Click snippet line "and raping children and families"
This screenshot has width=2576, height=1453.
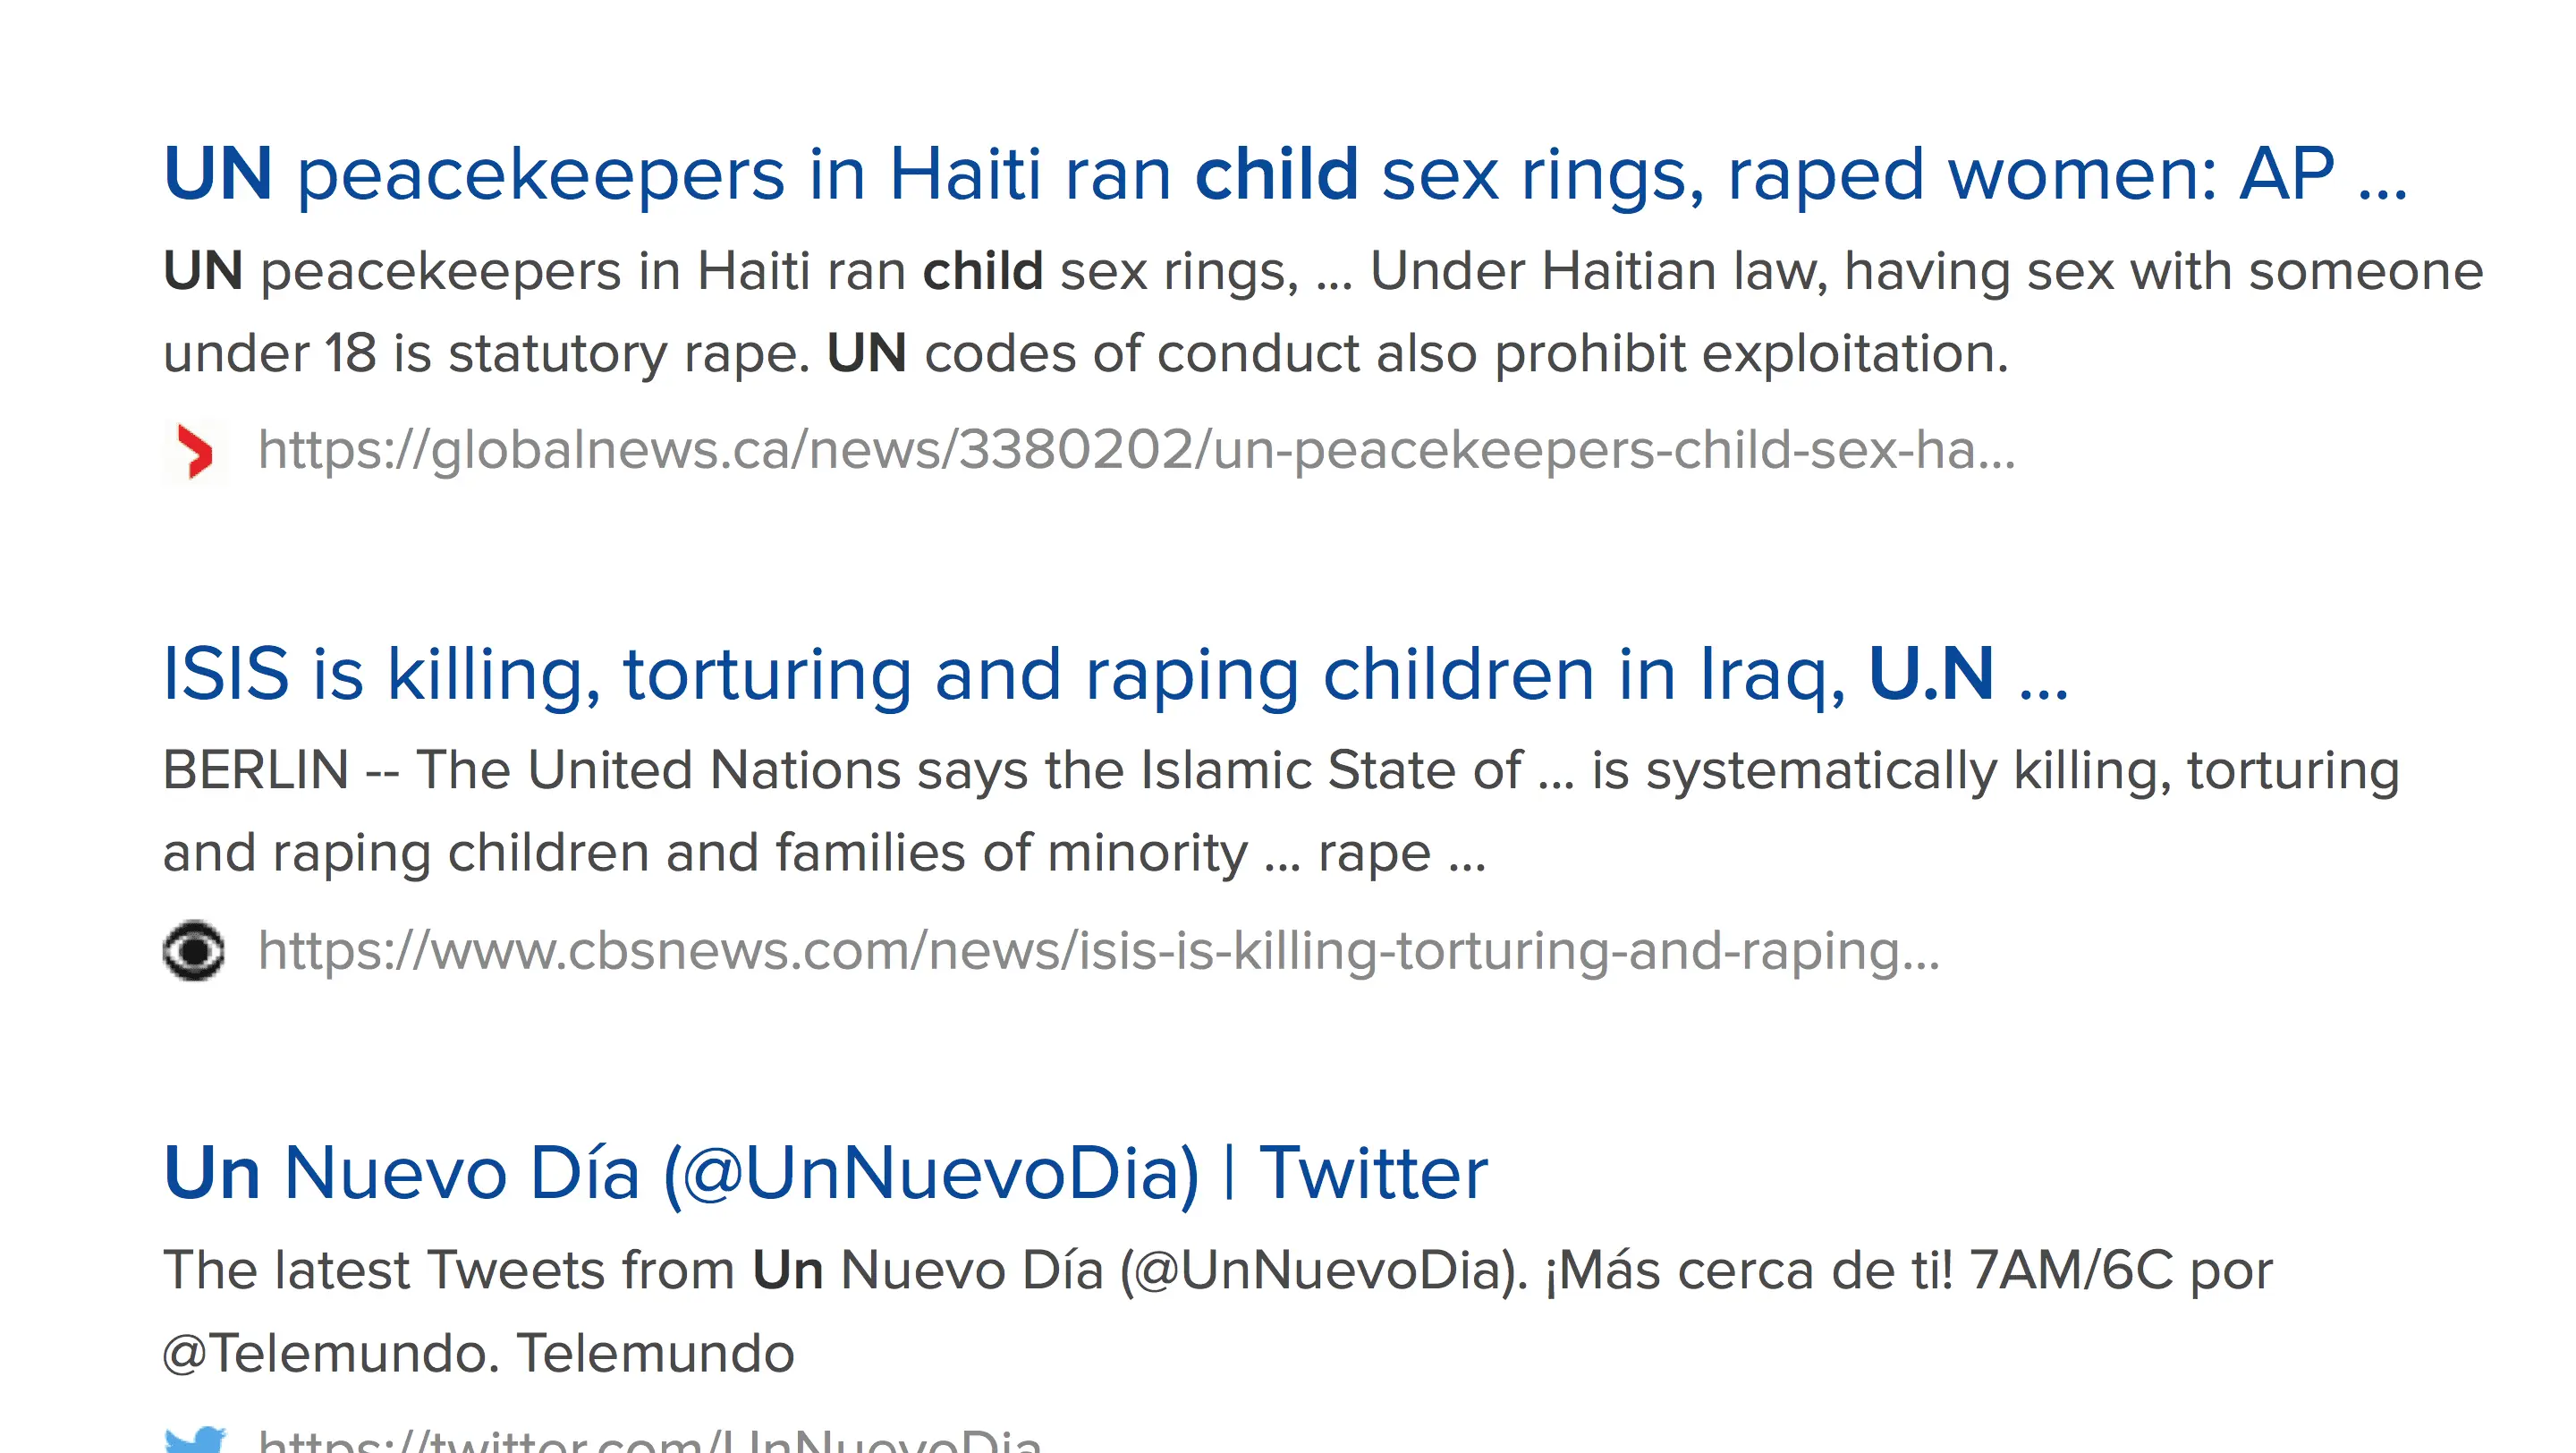(823, 854)
